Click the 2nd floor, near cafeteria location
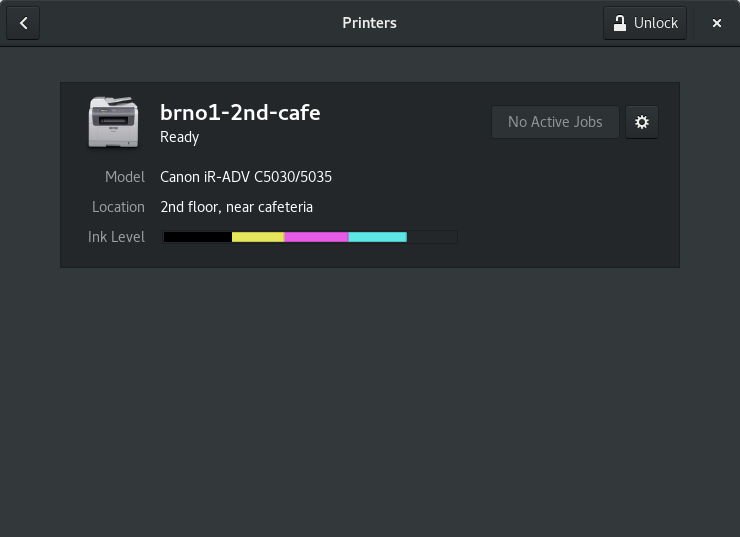 (x=236, y=207)
